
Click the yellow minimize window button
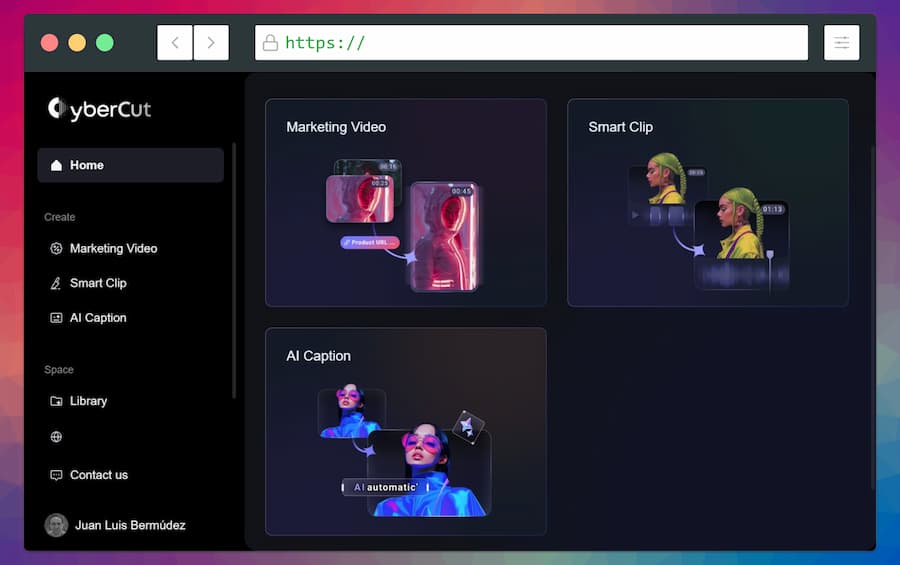(x=77, y=42)
